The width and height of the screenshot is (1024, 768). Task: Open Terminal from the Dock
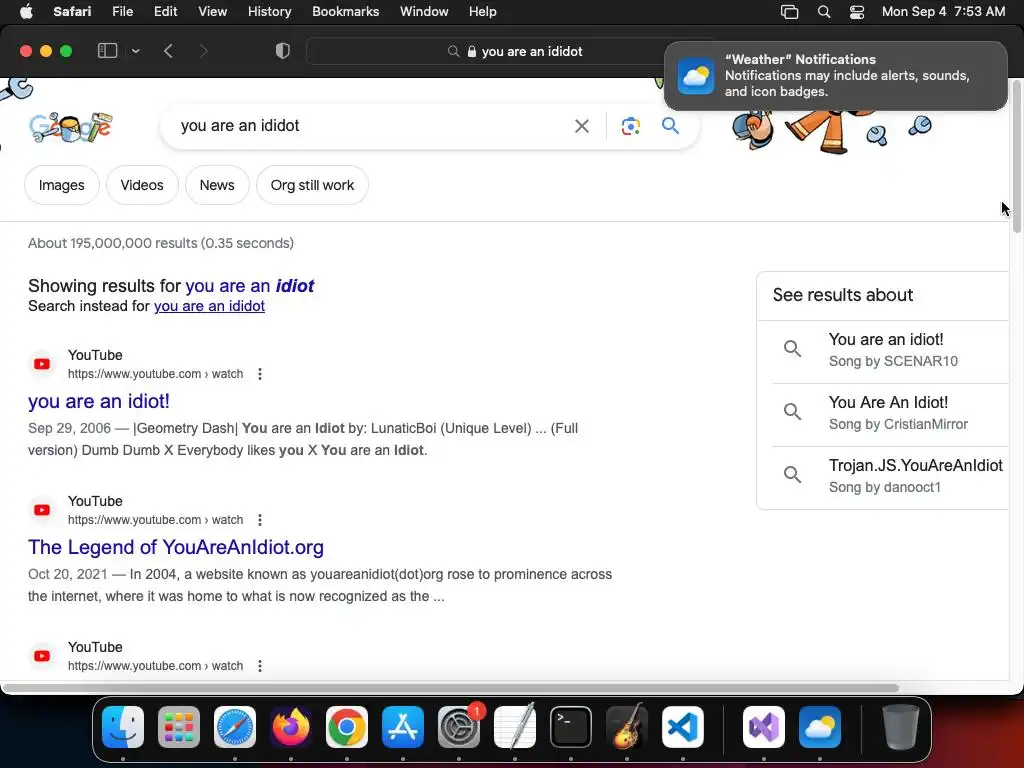pos(571,727)
